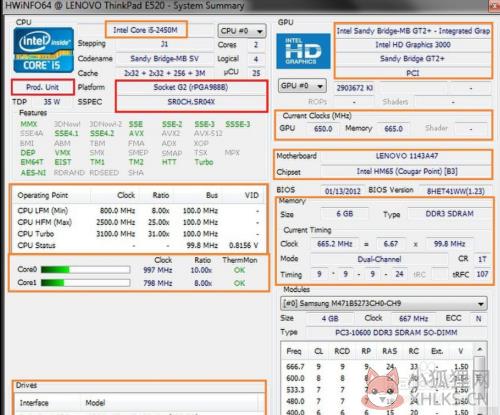This screenshot has height=415, width=500.
Task: Click the tRFC value 107
Action: (482, 274)
